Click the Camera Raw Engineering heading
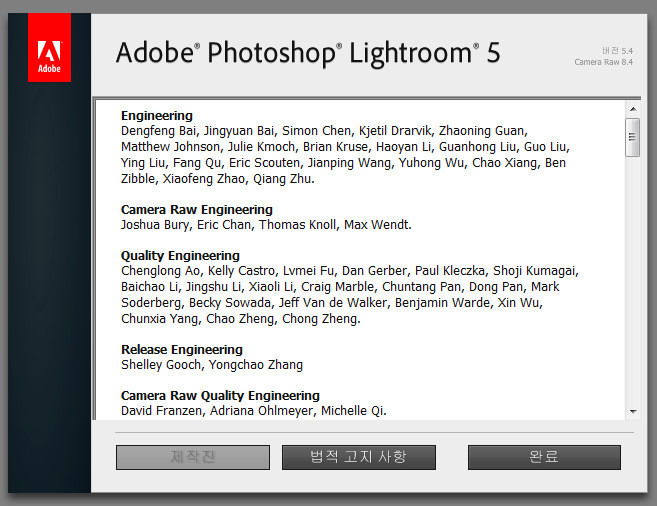 pos(197,209)
